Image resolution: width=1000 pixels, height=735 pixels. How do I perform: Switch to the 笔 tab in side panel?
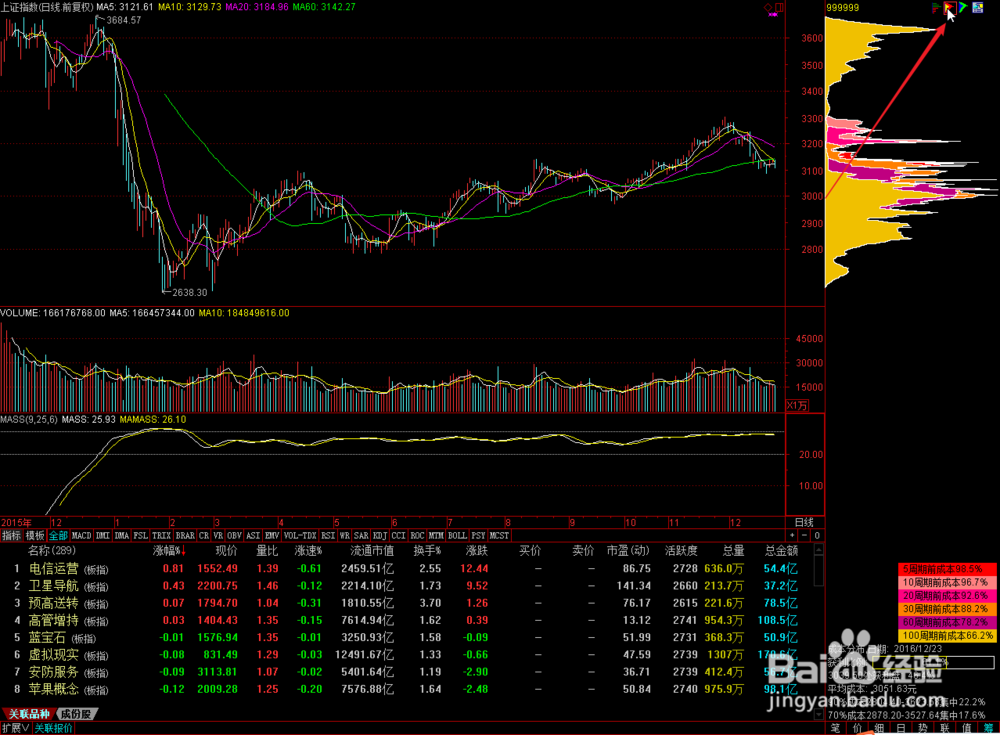836,729
